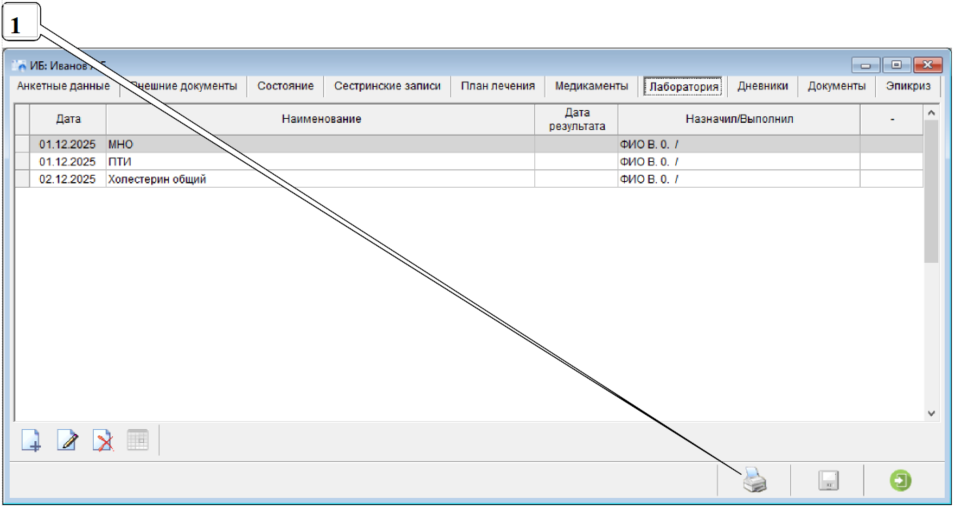
Task: Select the Холестерин общий row
Action: click(x=320, y=179)
